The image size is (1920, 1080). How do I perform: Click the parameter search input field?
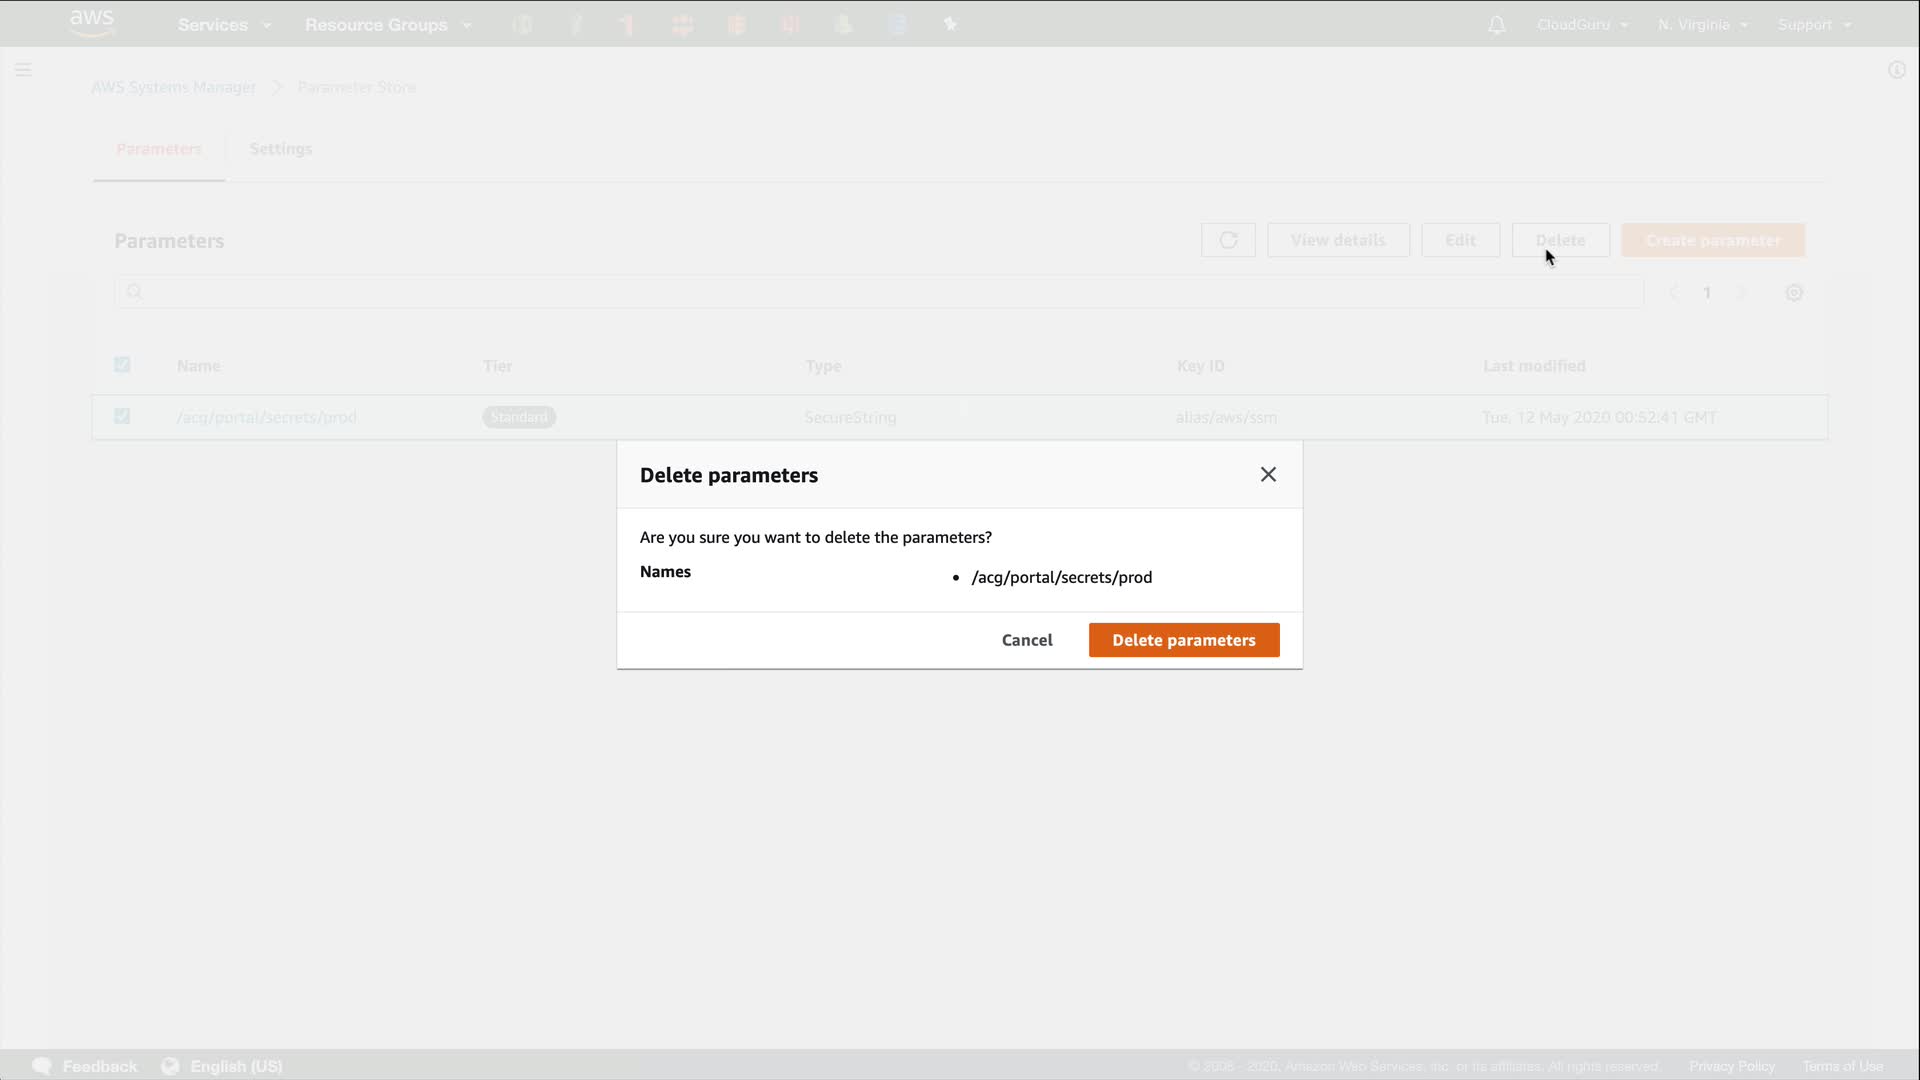click(880, 292)
